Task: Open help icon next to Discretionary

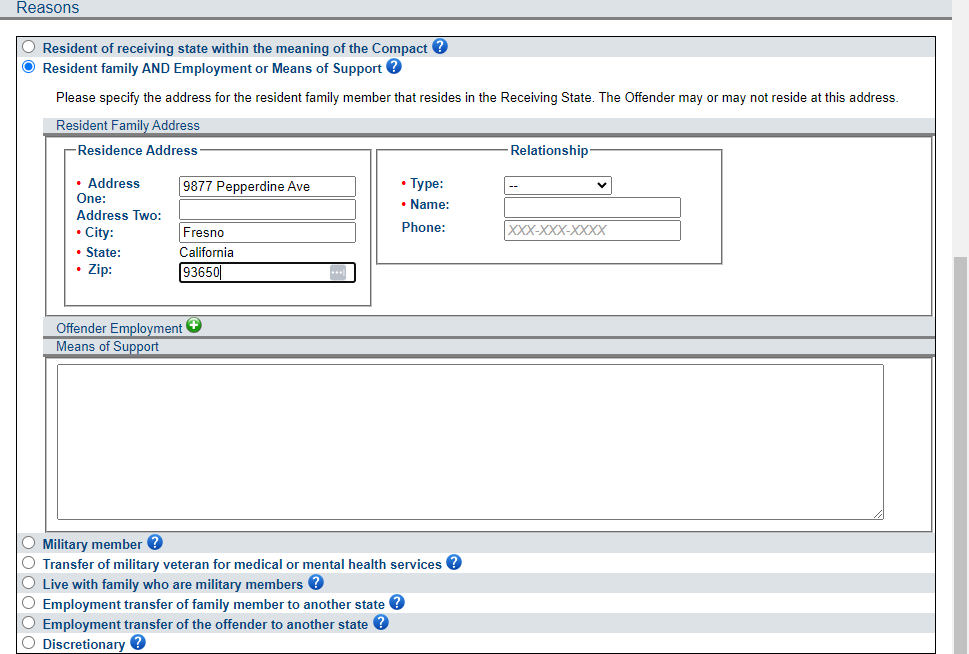Action: coord(138,642)
